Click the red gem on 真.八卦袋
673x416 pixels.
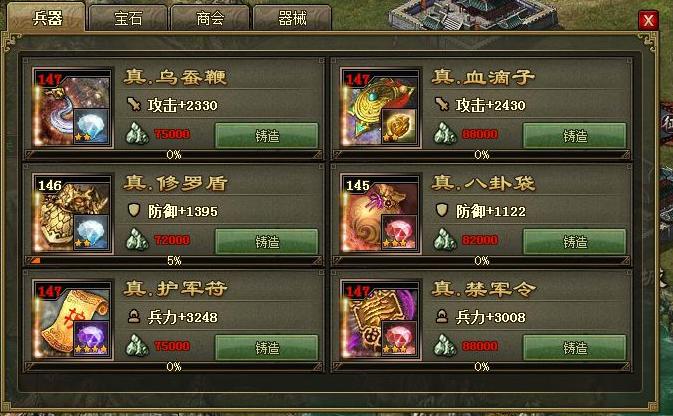tap(399, 232)
